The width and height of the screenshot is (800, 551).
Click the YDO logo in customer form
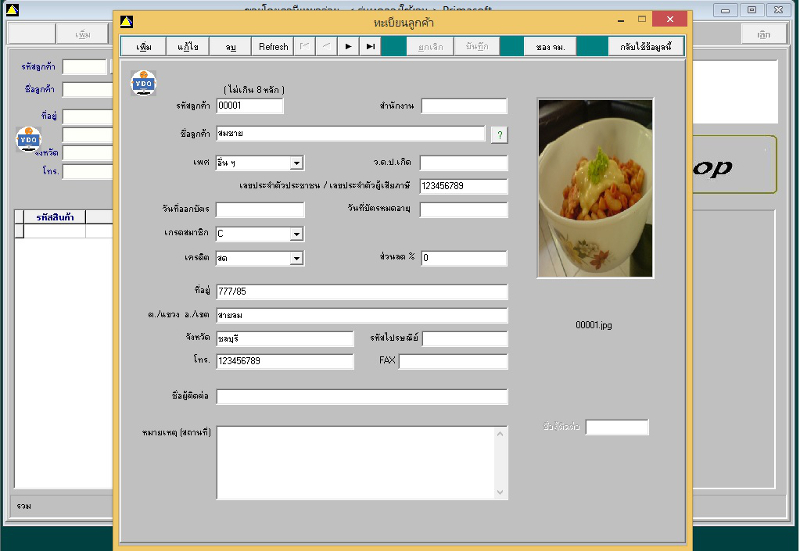pos(143,83)
